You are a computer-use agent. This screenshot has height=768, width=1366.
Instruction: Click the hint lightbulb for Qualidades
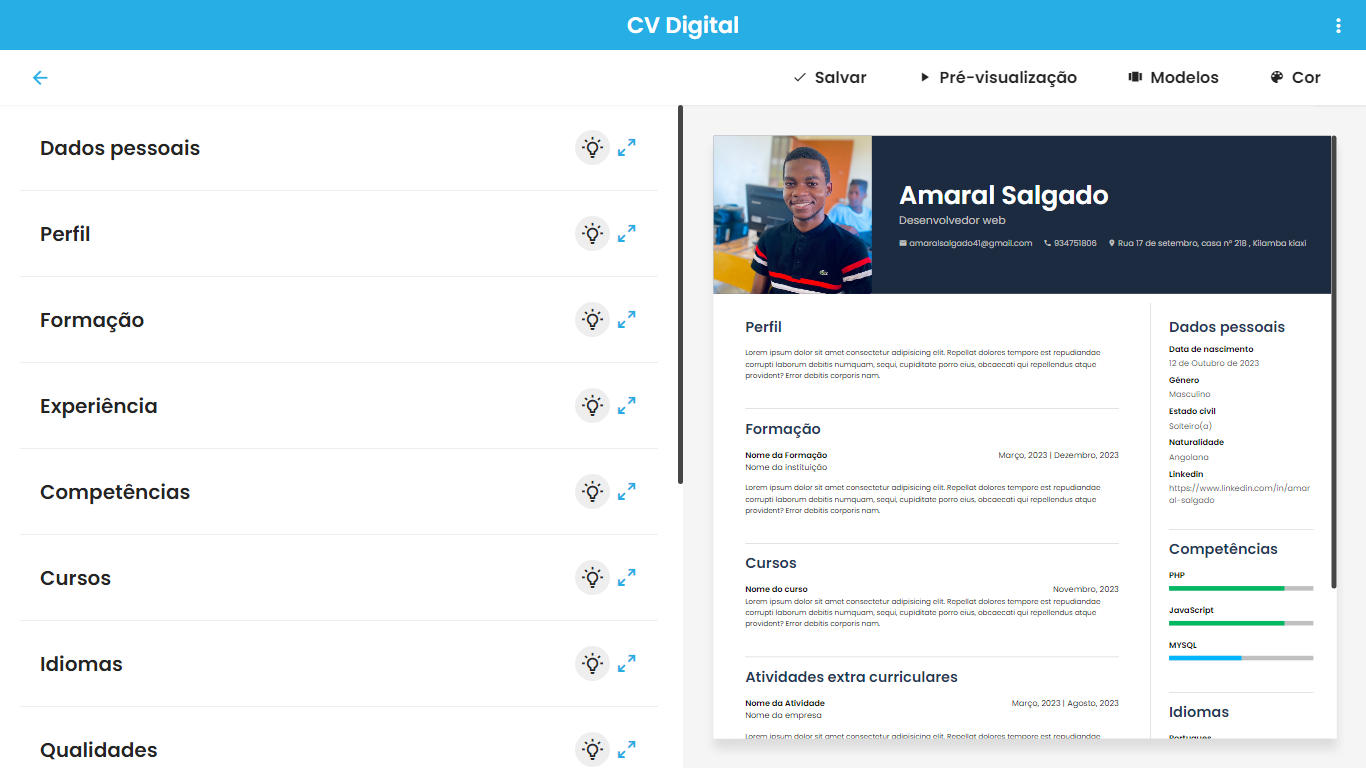[592, 748]
